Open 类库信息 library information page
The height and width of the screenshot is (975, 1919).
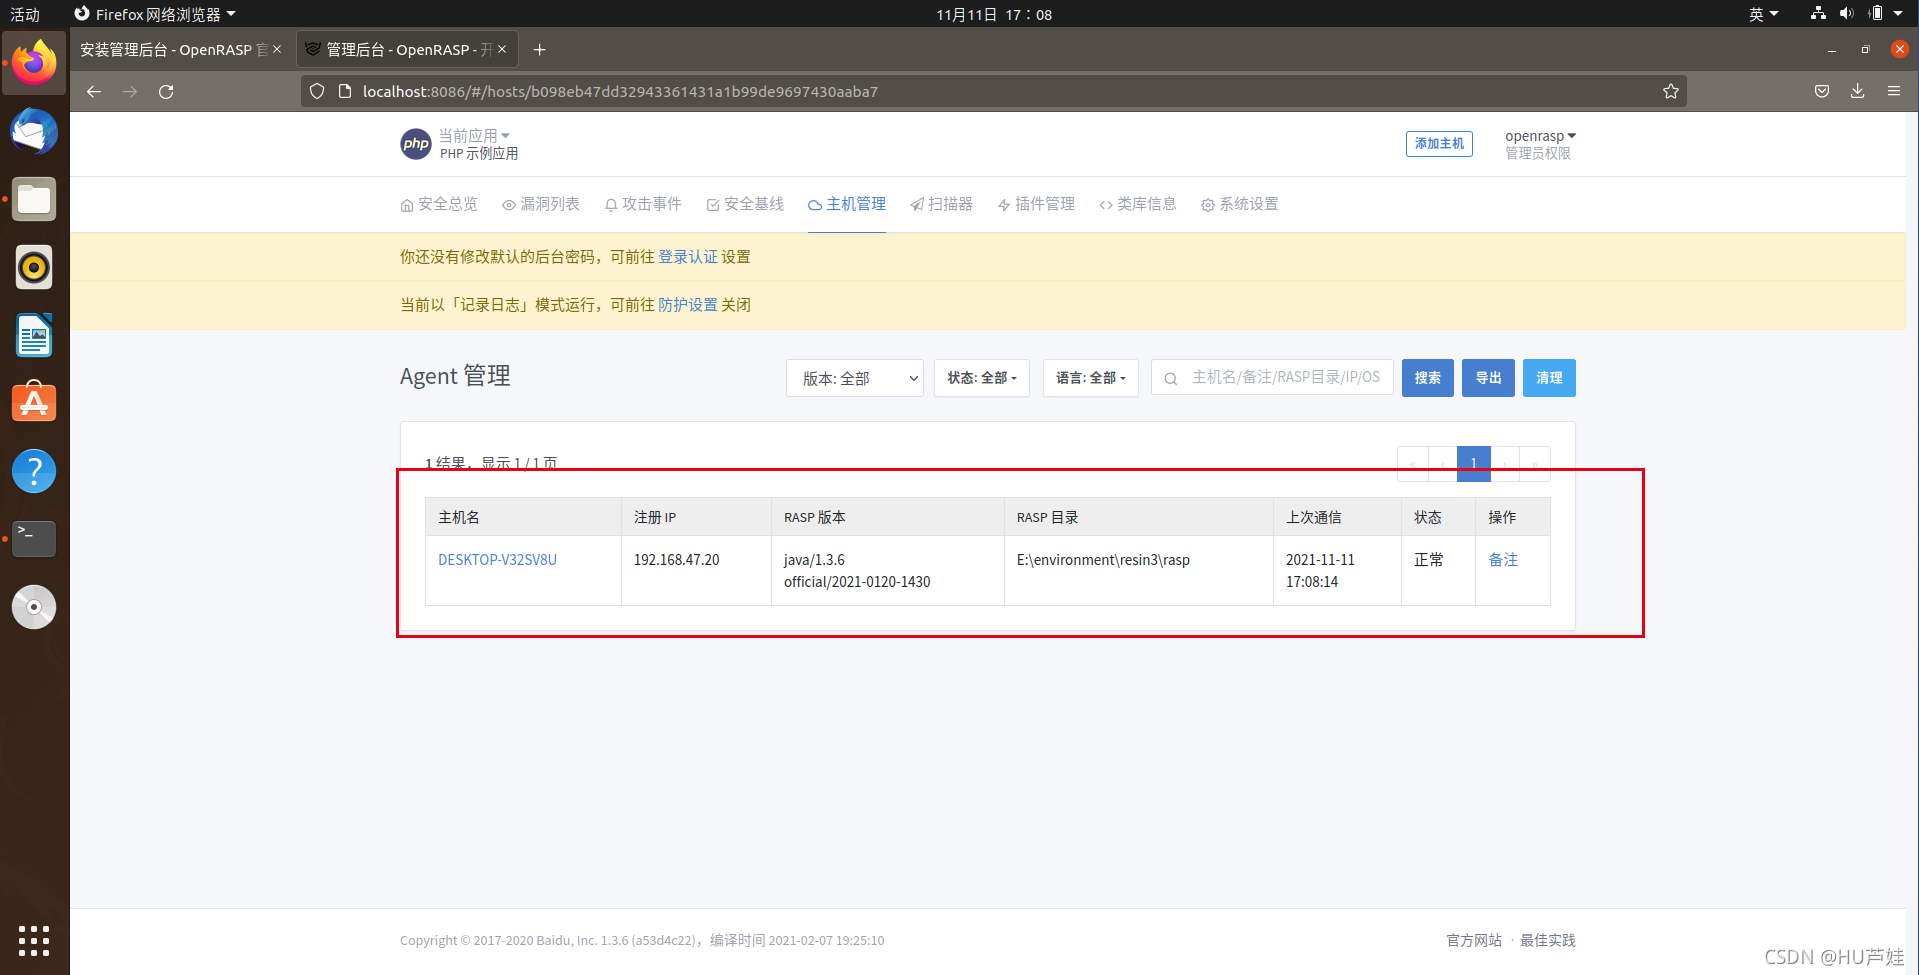(x=1137, y=204)
